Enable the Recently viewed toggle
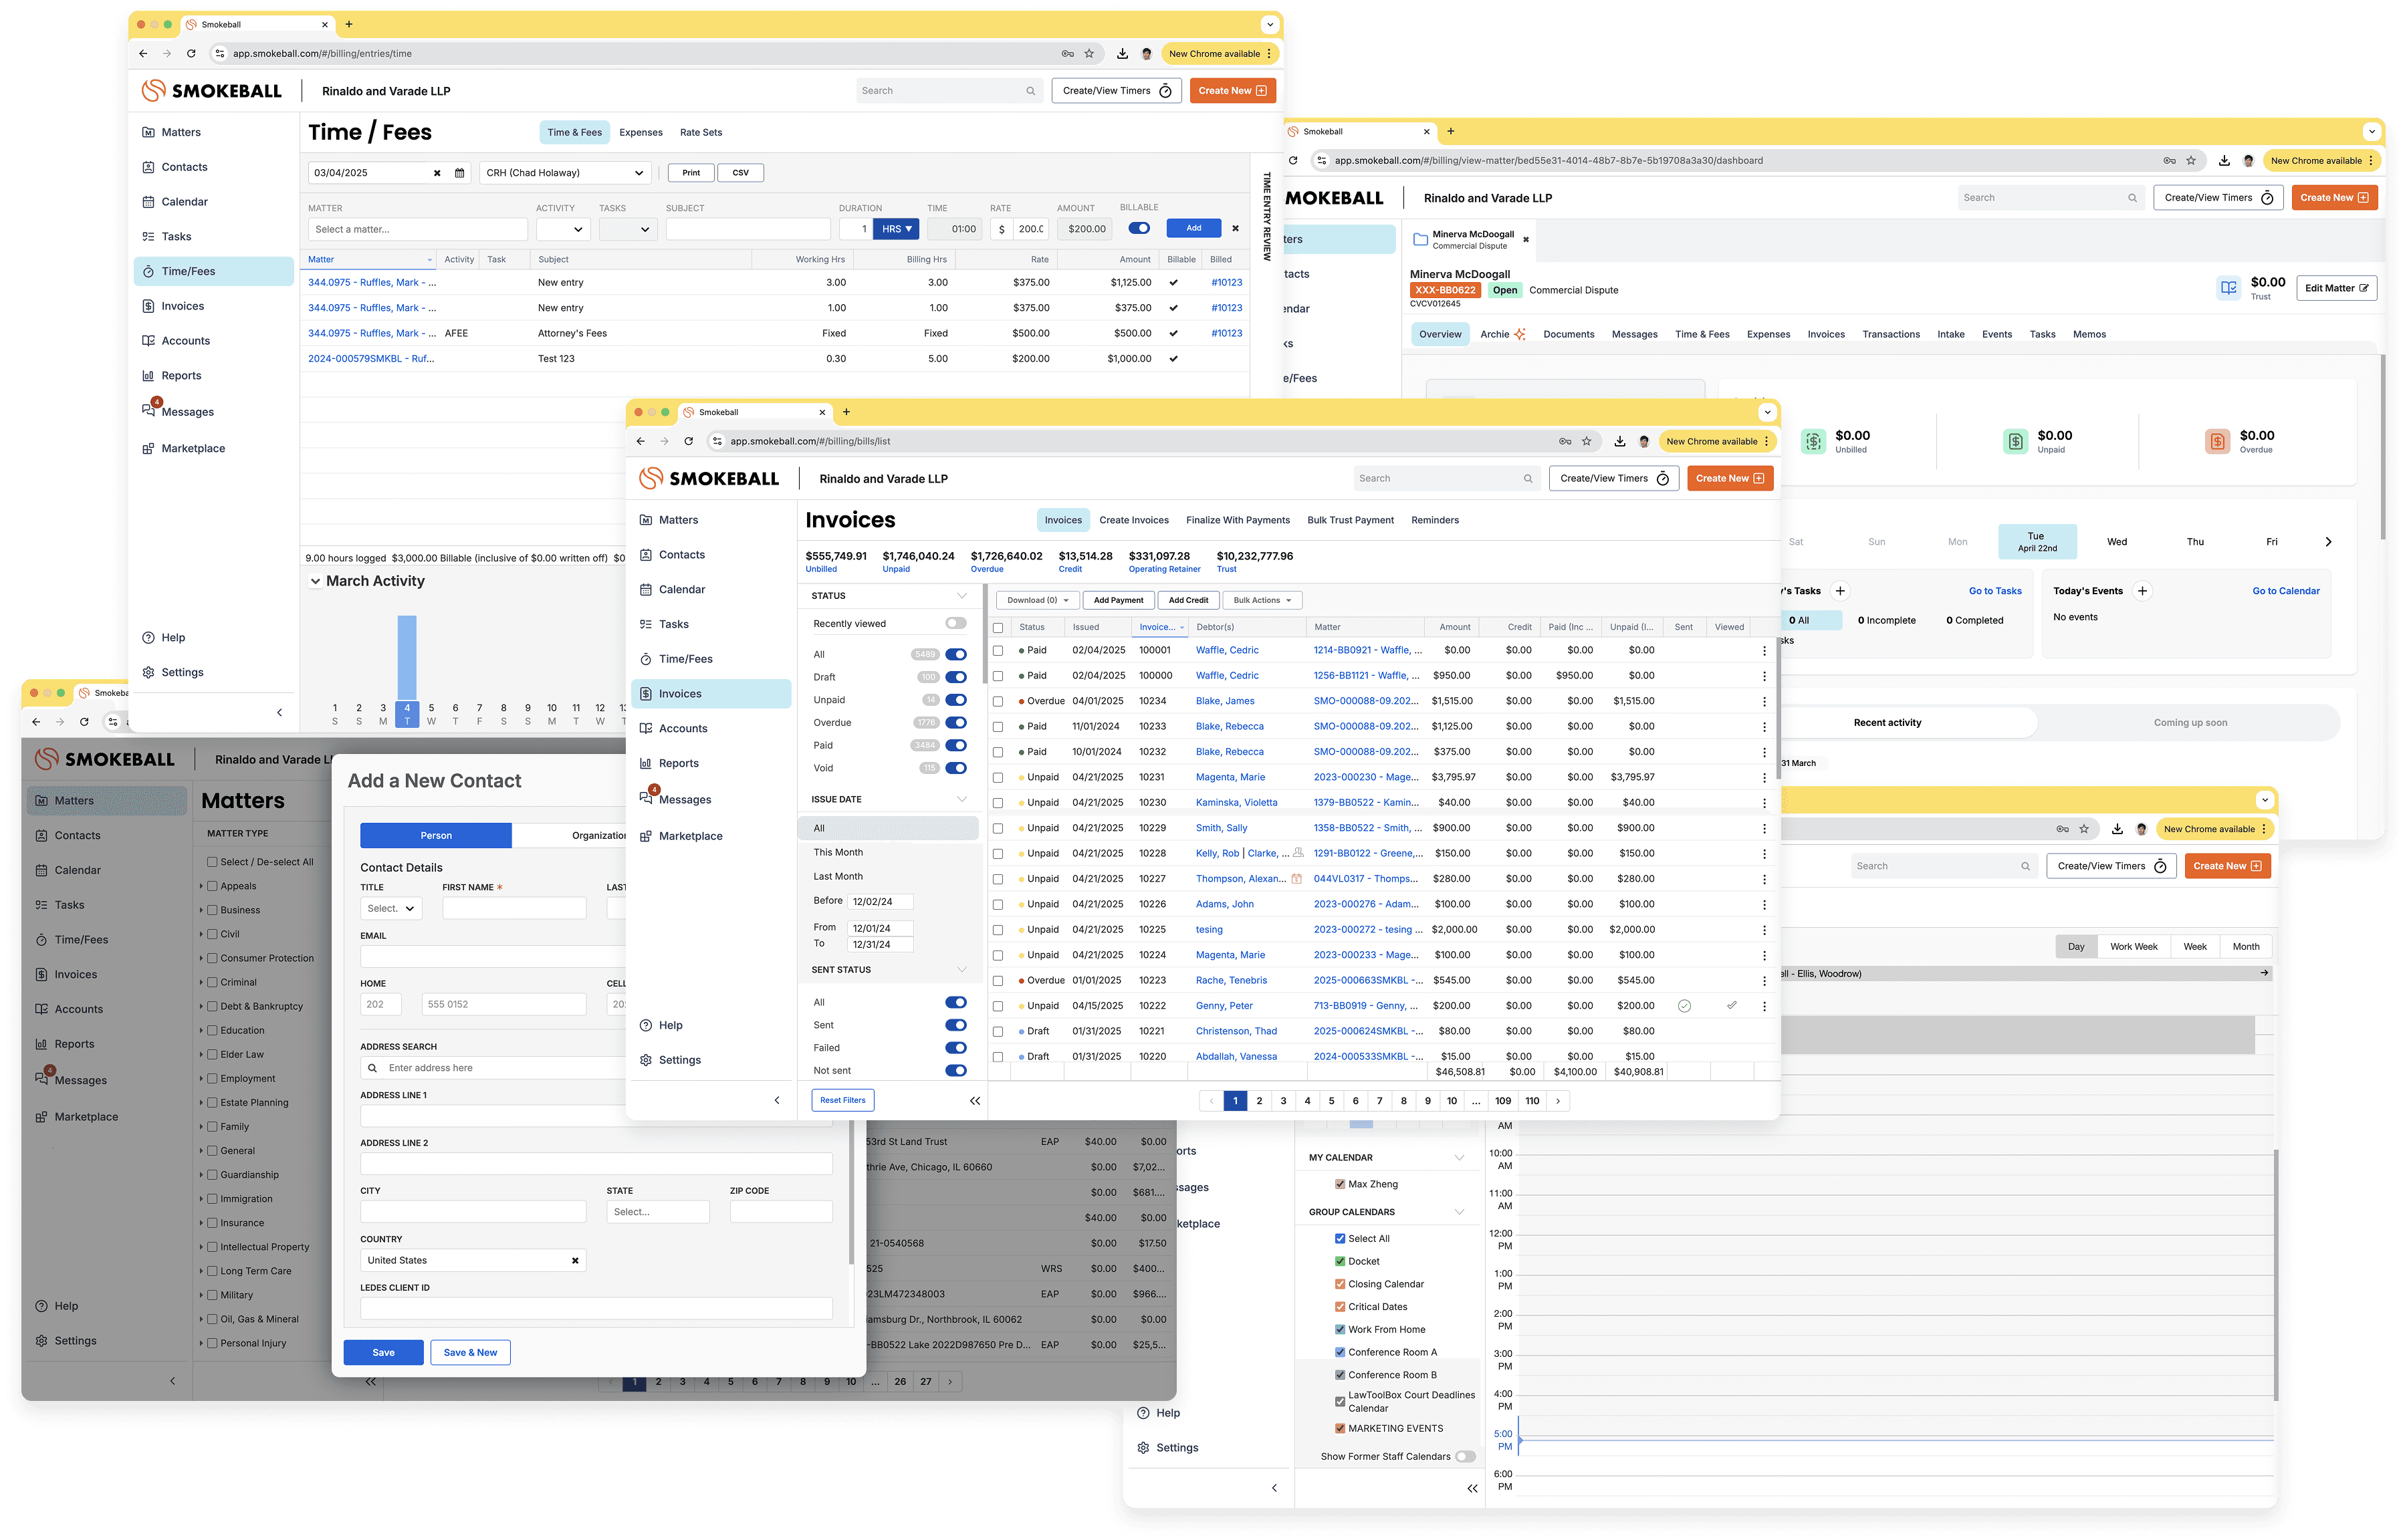2407x1540 pixels. click(x=956, y=623)
